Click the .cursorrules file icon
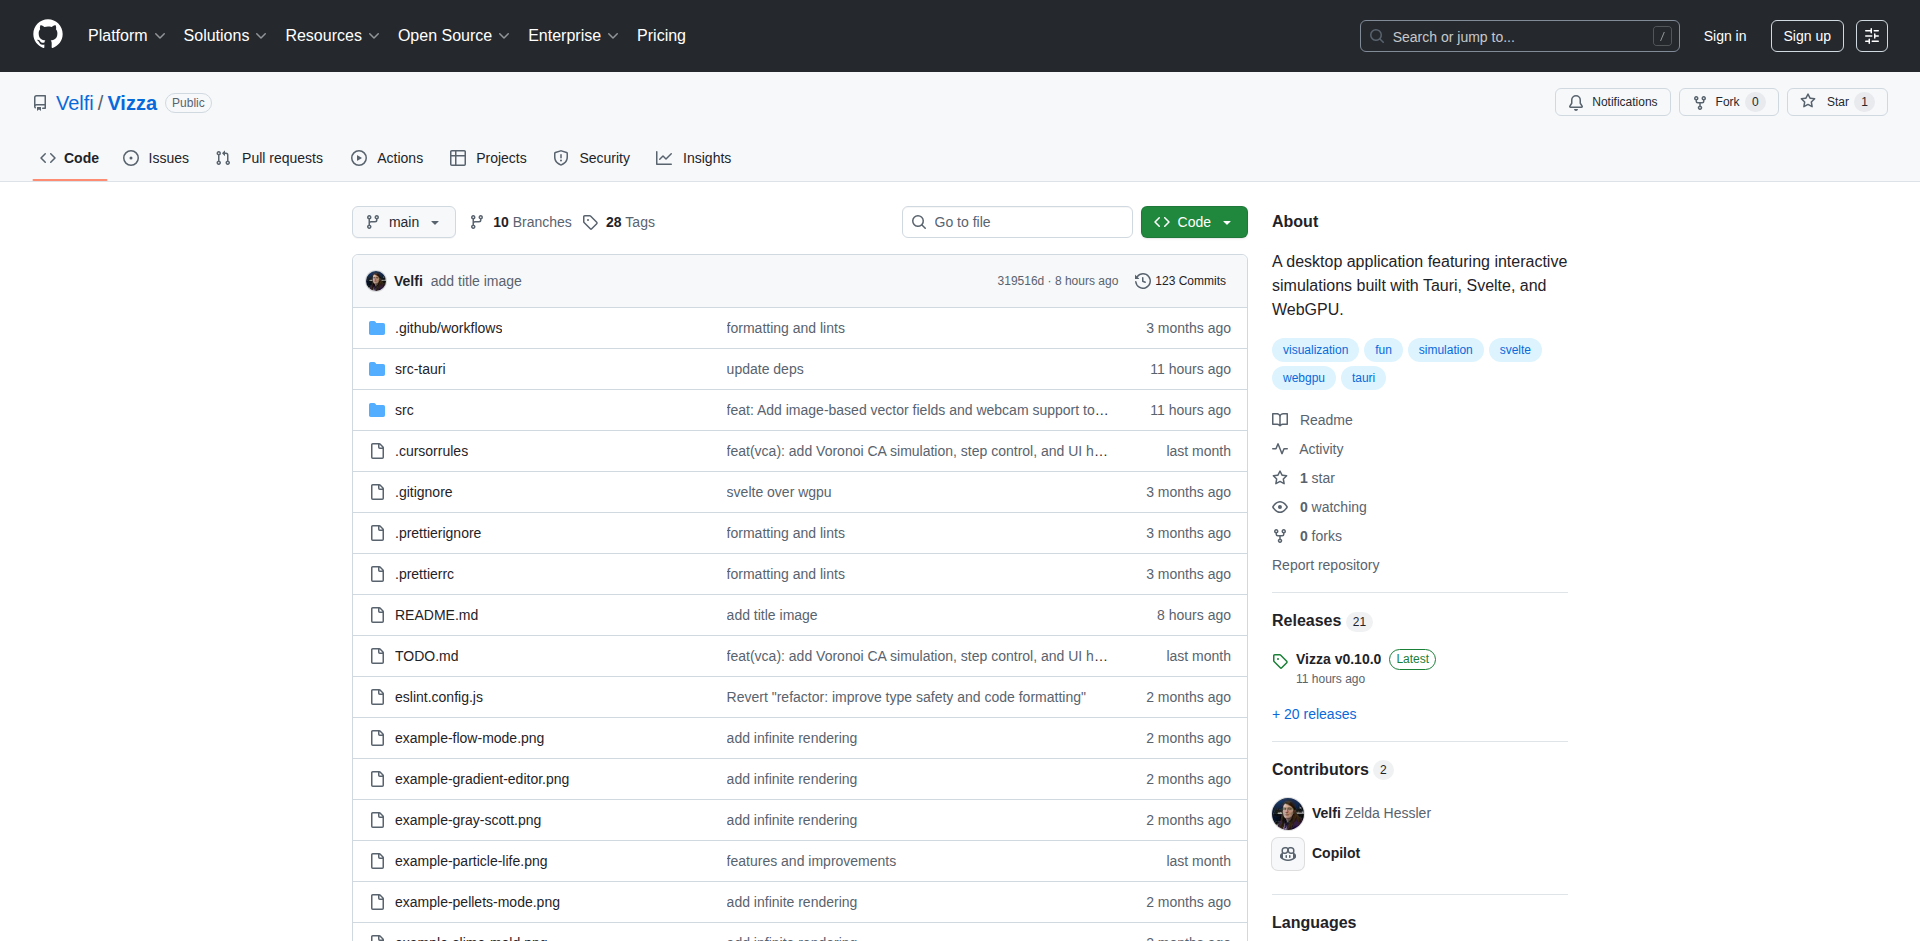Viewport: 1920px width, 941px height. click(x=377, y=451)
